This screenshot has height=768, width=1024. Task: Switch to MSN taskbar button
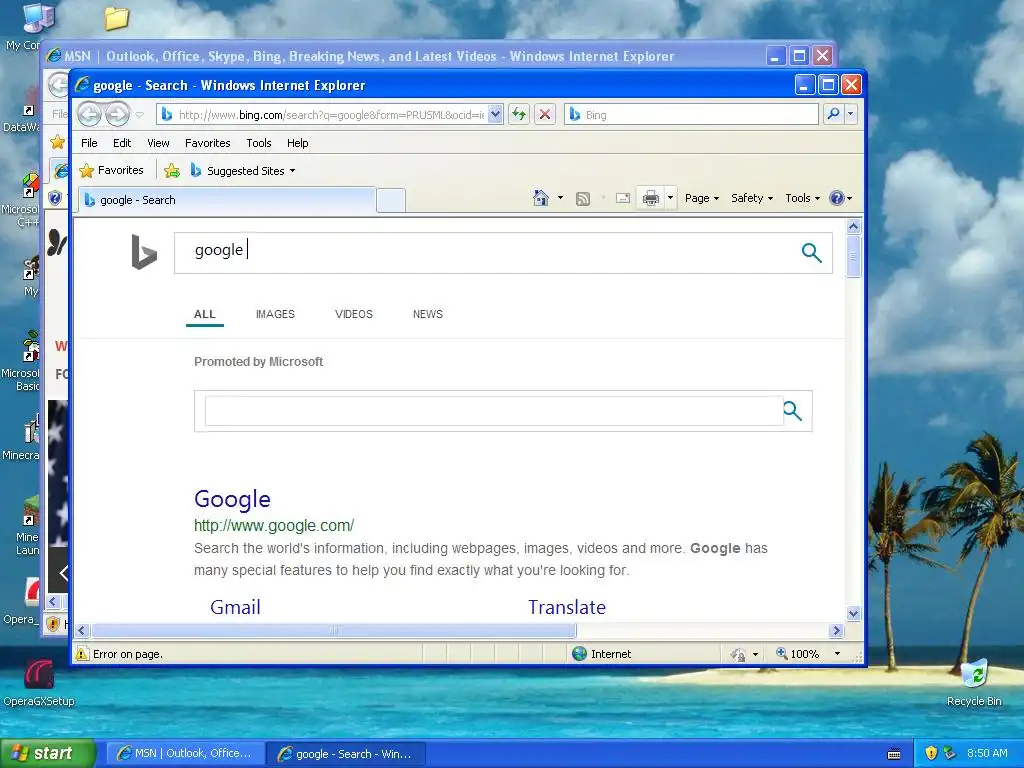pyautogui.click(x=185, y=753)
